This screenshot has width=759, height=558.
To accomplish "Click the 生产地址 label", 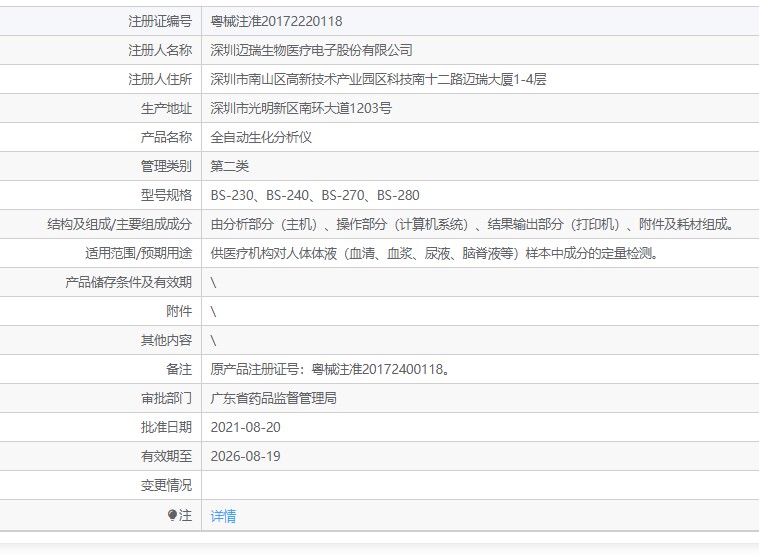I will [167, 108].
